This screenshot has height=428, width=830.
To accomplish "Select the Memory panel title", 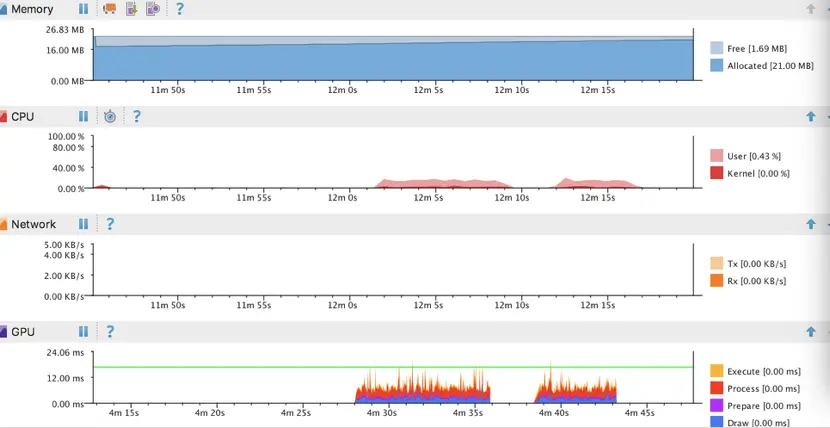I will (x=32, y=9).
